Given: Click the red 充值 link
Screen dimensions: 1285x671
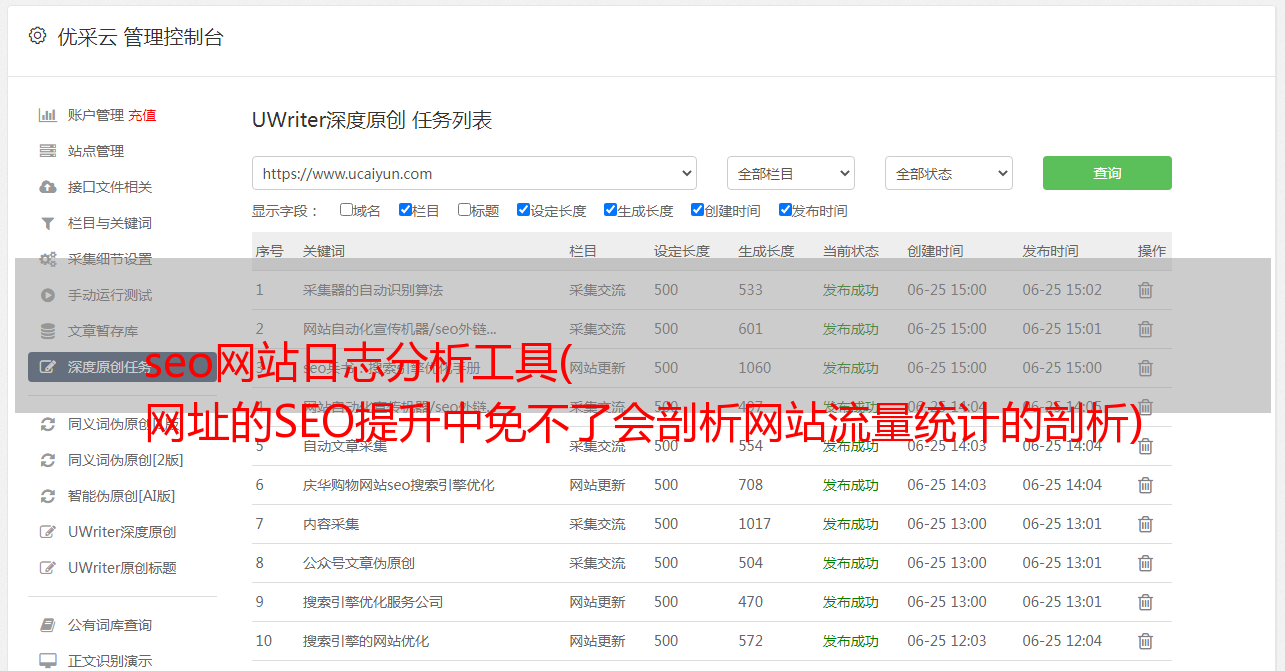Looking at the screenshot, I should (x=142, y=115).
